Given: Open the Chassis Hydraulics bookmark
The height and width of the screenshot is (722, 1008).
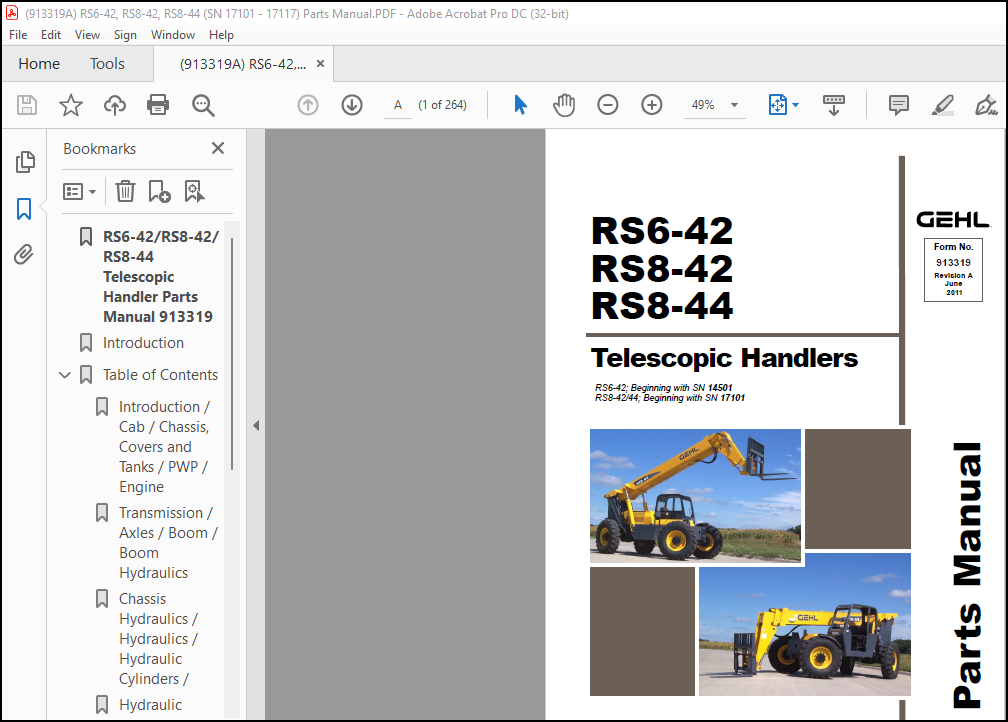Looking at the screenshot, I should [158, 638].
